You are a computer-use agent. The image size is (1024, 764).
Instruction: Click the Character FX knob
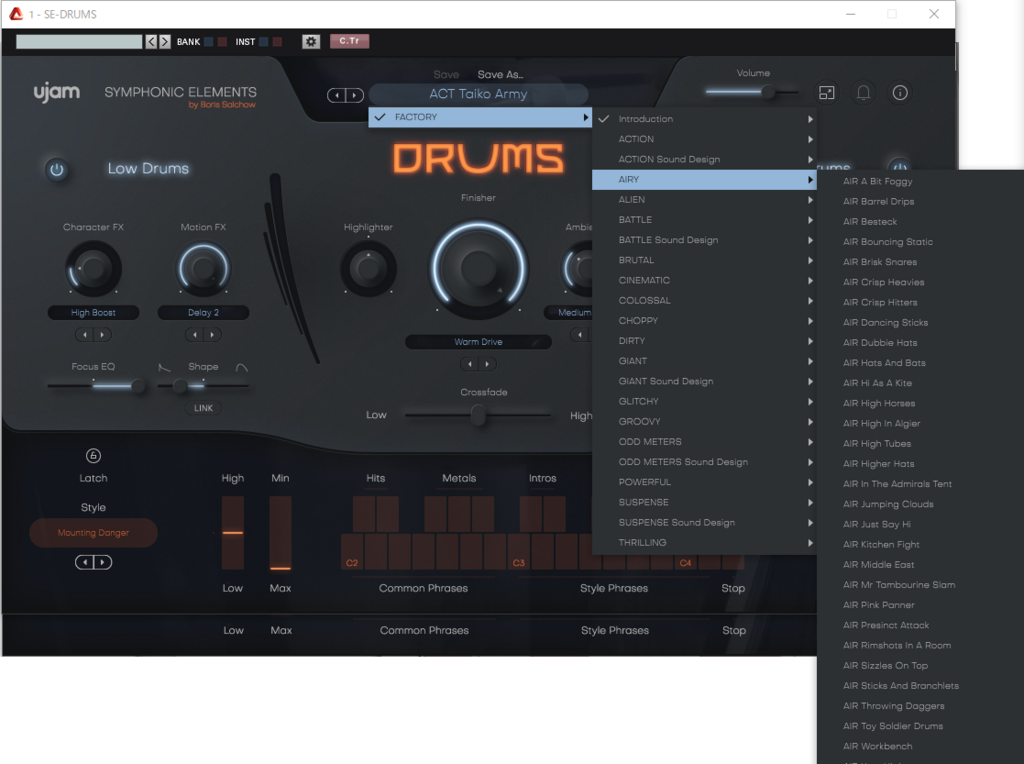[x=93, y=268]
